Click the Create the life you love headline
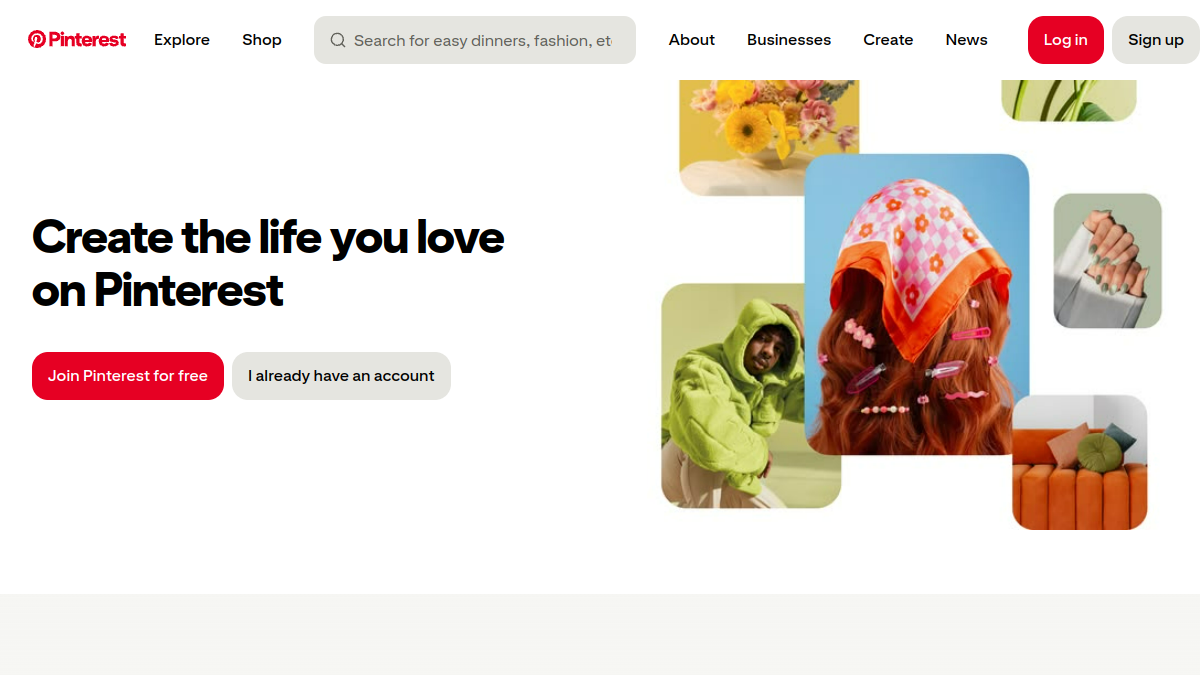This screenshot has width=1200, height=675. 268,263
